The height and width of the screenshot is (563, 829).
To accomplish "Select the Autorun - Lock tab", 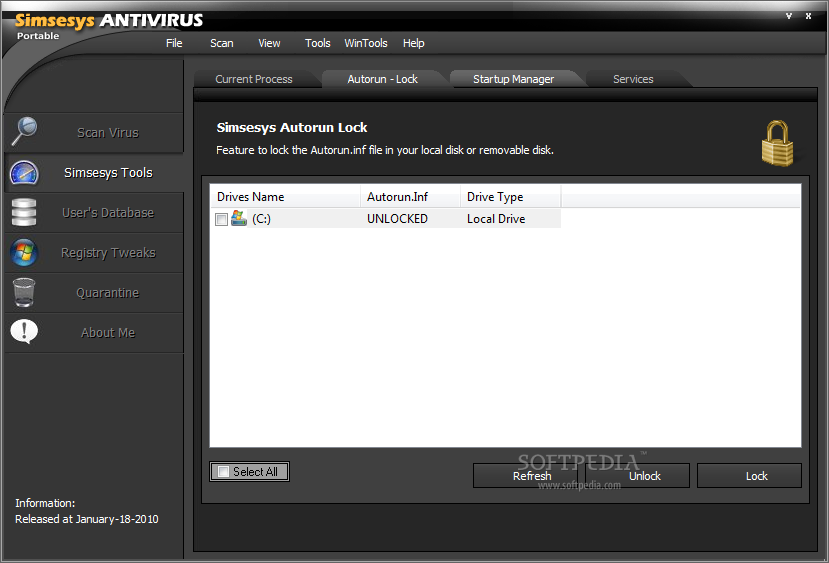I will coord(383,79).
